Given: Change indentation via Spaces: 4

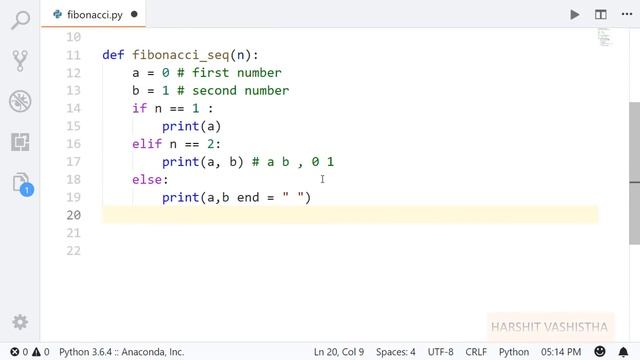Looking at the screenshot, I should [x=396, y=352].
